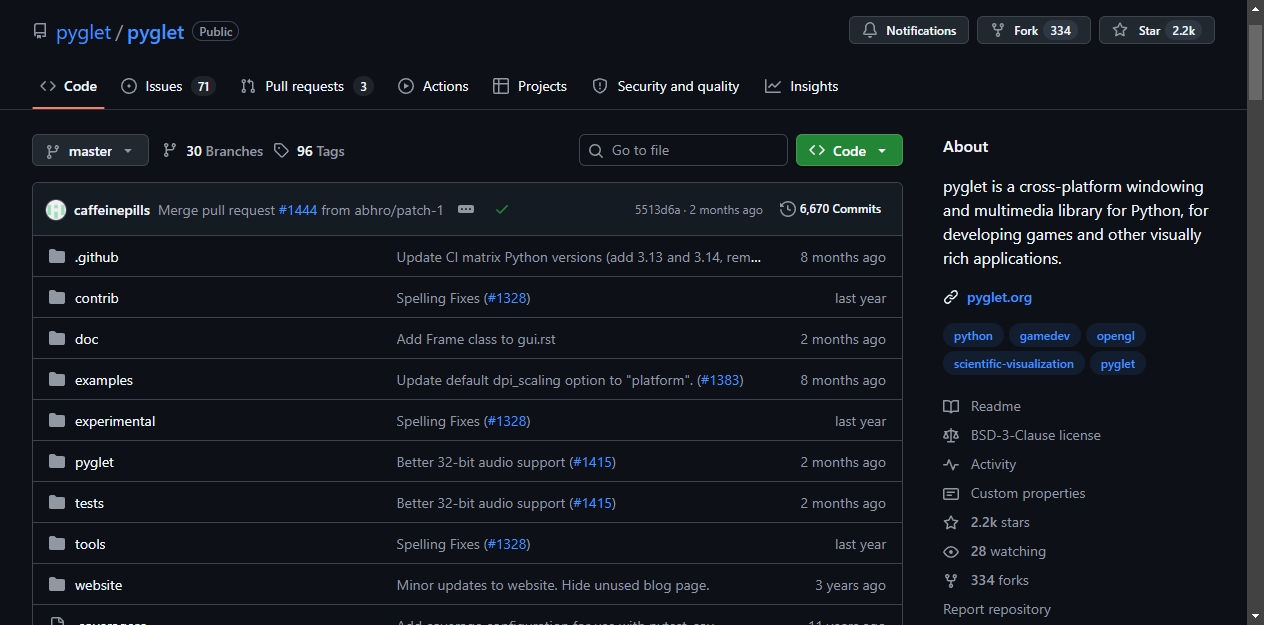Viewport: 1264px width, 625px height.
Task: Click the note icon beside Custom properties
Action: [951, 493]
